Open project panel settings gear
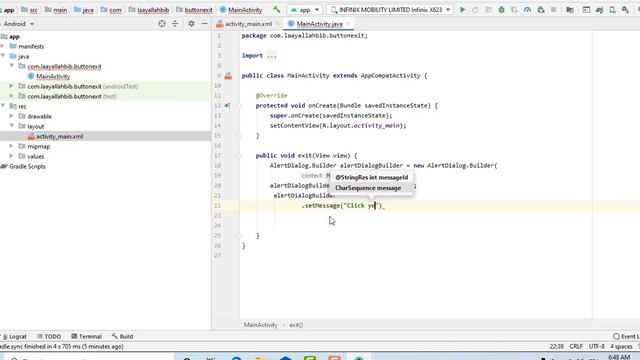640x360 pixels. point(191,24)
